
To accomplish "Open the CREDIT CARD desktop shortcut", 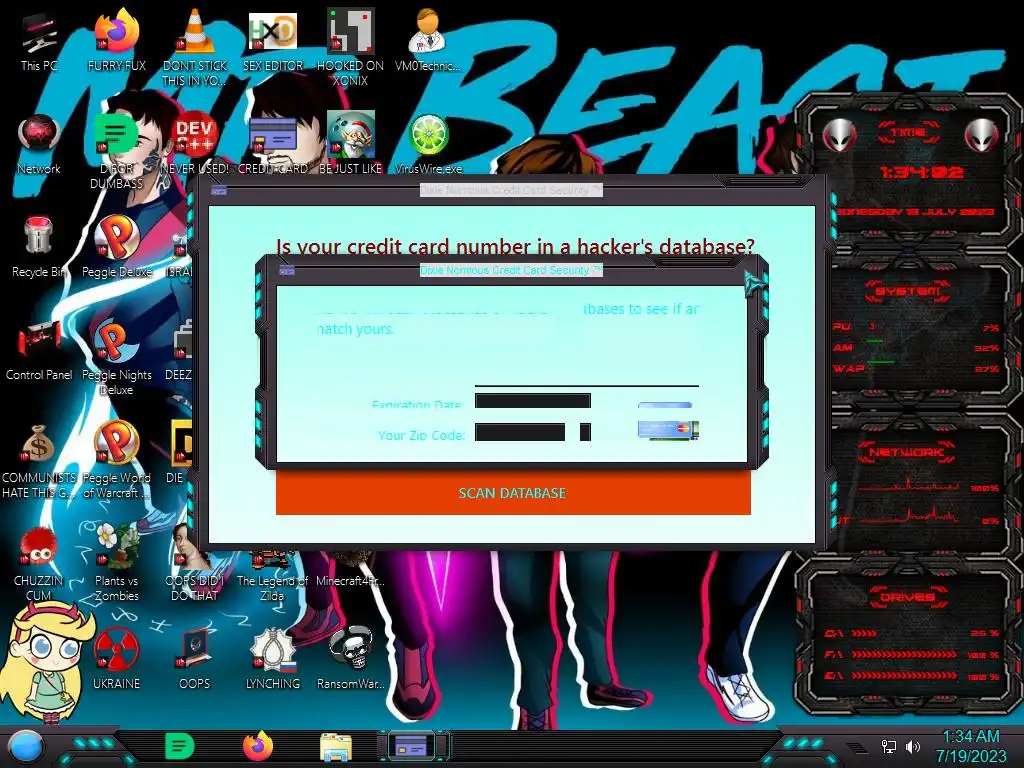I will click(x=272, y=144).
